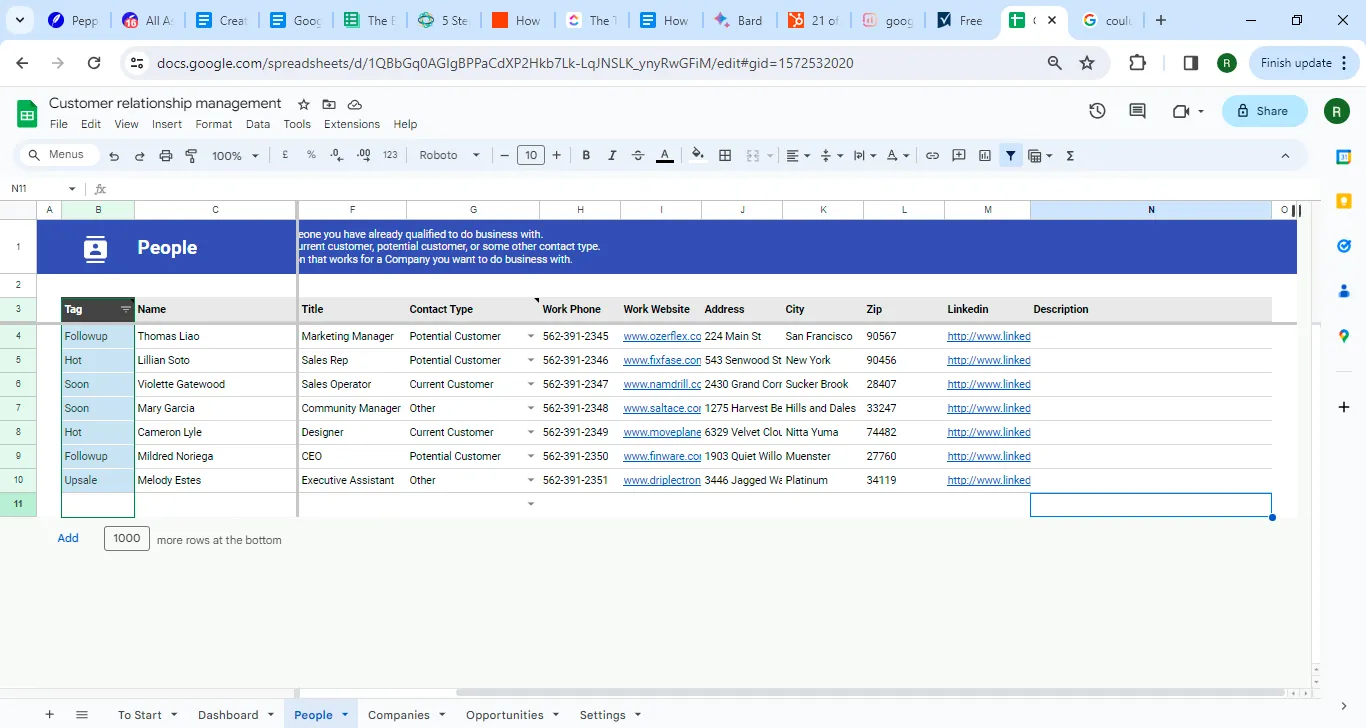The image size is (1366, 728).
Task: Open the text color picker
Action: [665, 155]
